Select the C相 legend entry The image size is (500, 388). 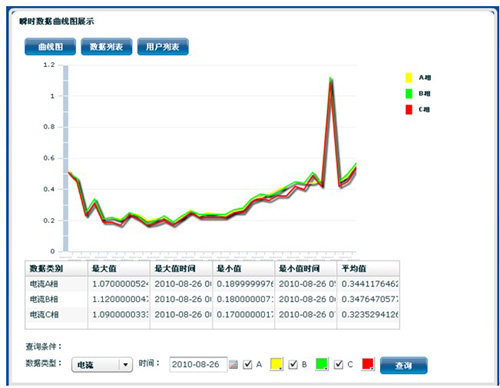click(418, 110)
